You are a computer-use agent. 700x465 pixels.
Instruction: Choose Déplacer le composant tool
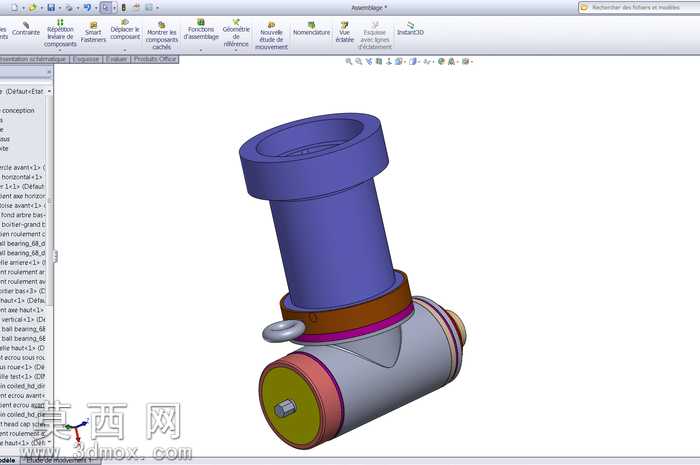(x=125, y=29)
